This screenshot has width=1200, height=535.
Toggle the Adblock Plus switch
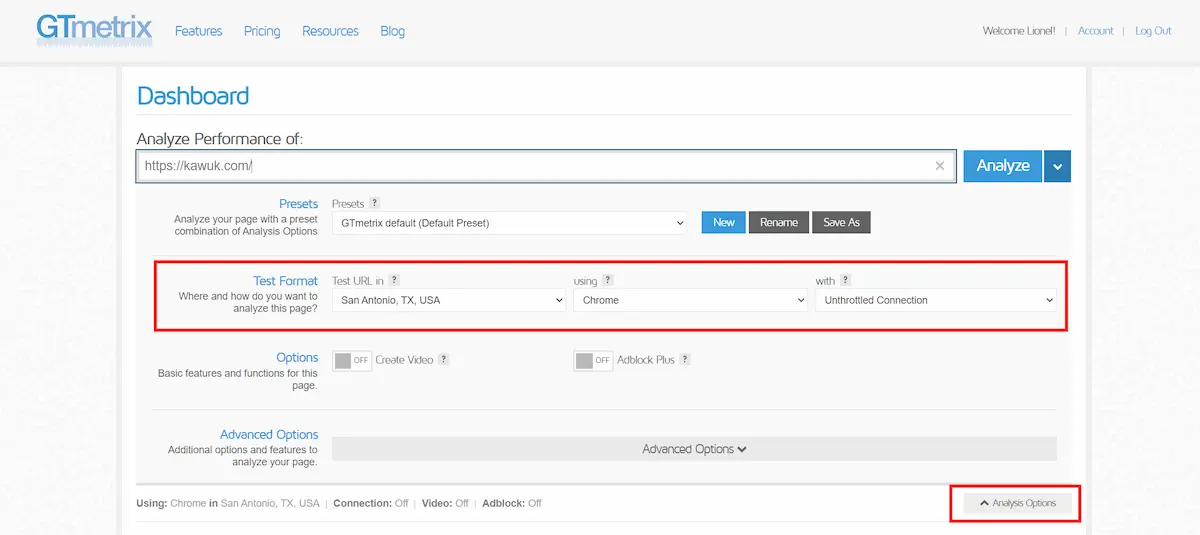pos(593,360)
